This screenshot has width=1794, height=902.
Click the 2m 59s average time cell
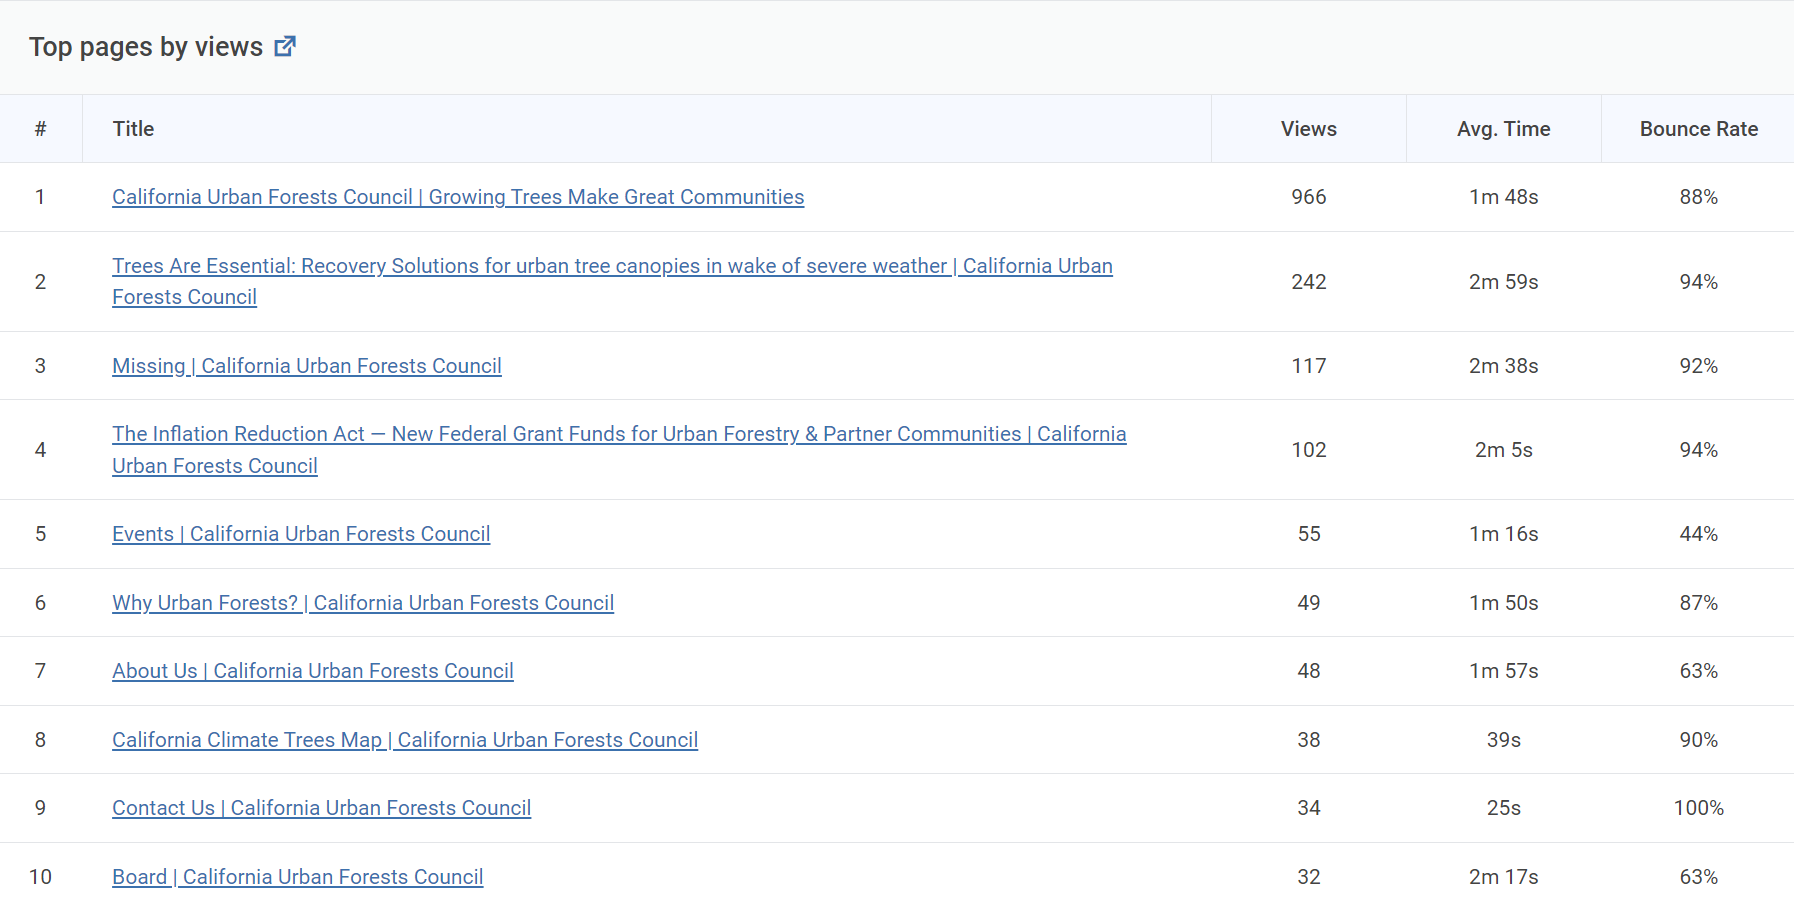pyautogui.click(x=1504, y=282)
